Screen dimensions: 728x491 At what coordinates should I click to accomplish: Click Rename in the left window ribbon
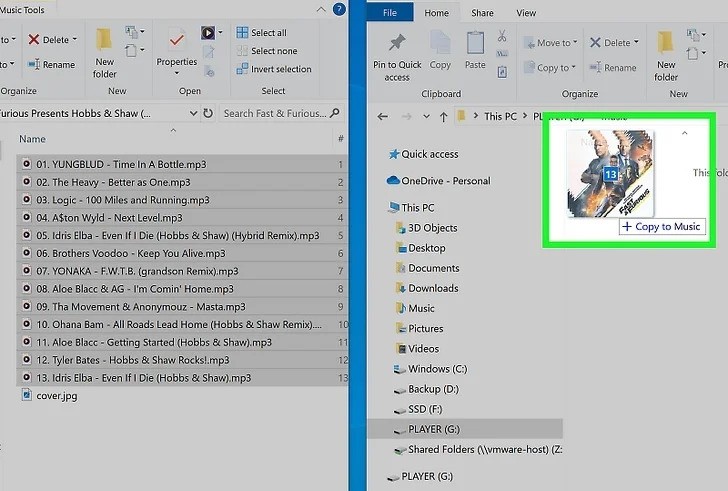pos(51,65)
